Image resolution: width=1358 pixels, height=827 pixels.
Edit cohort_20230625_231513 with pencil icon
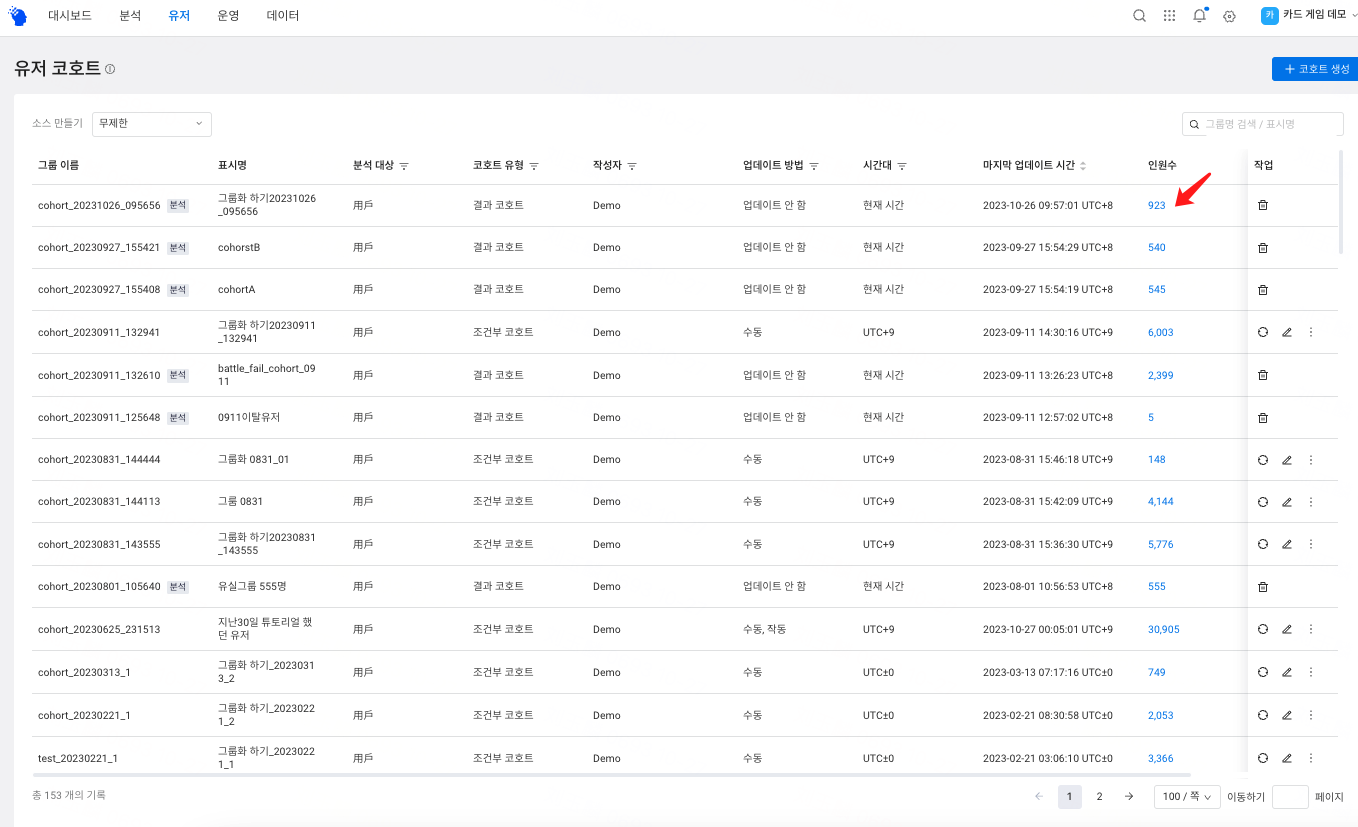click(x=1287, y=629)
